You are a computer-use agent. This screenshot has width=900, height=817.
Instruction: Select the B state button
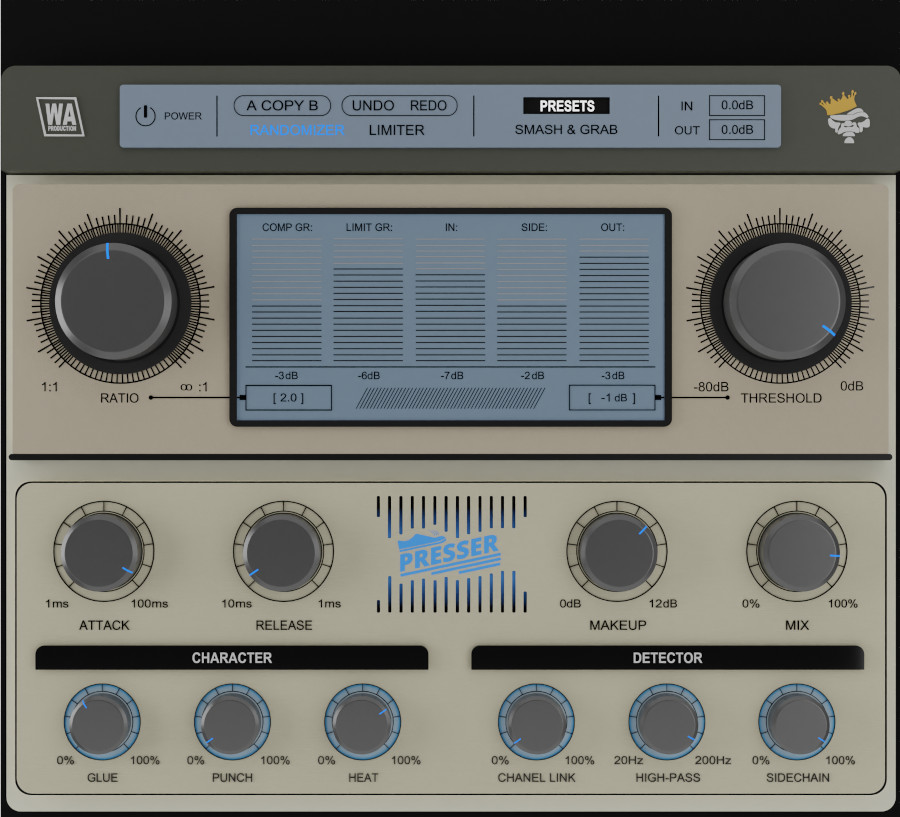tap(313, 106)
